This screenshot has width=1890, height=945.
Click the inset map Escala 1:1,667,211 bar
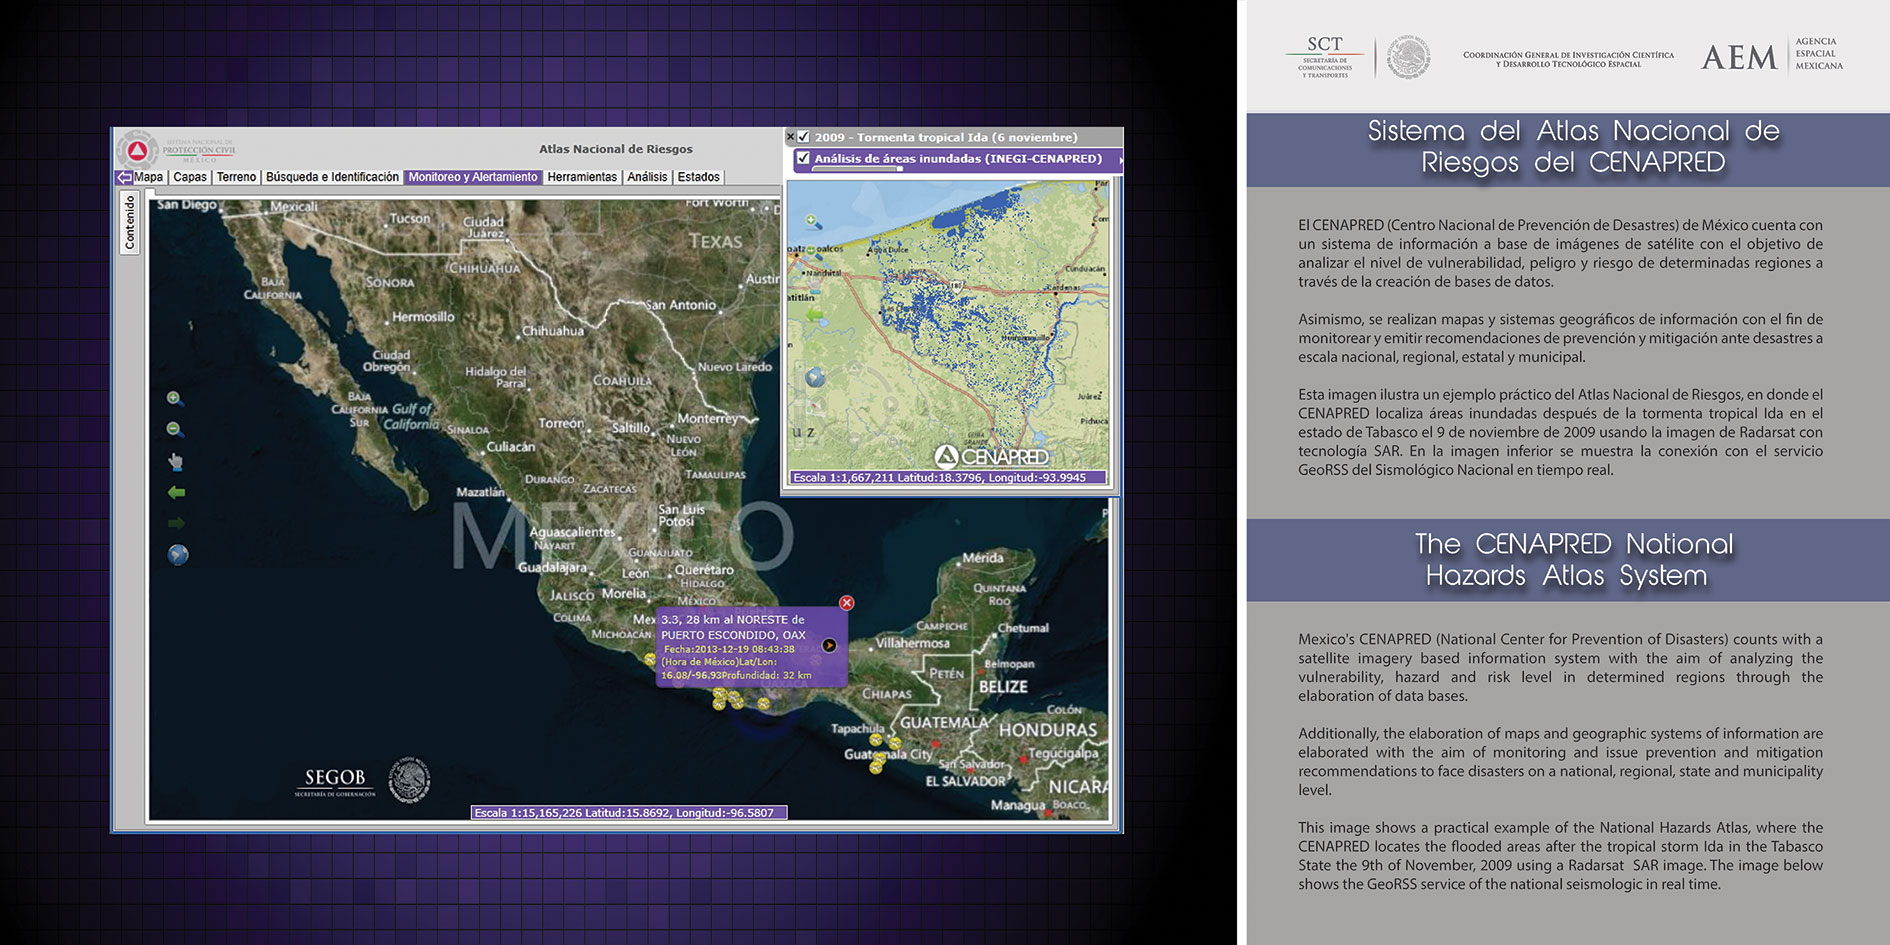948,478
